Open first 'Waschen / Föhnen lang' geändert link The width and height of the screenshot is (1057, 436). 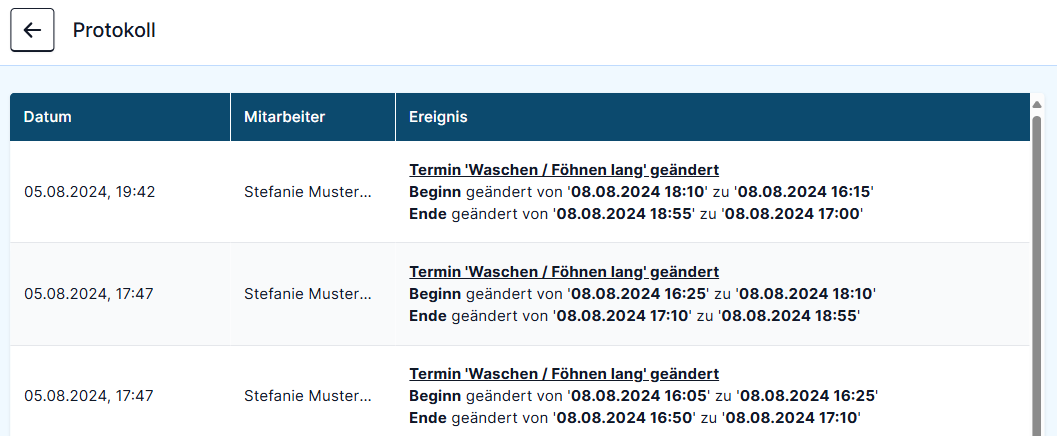(564, 170)
